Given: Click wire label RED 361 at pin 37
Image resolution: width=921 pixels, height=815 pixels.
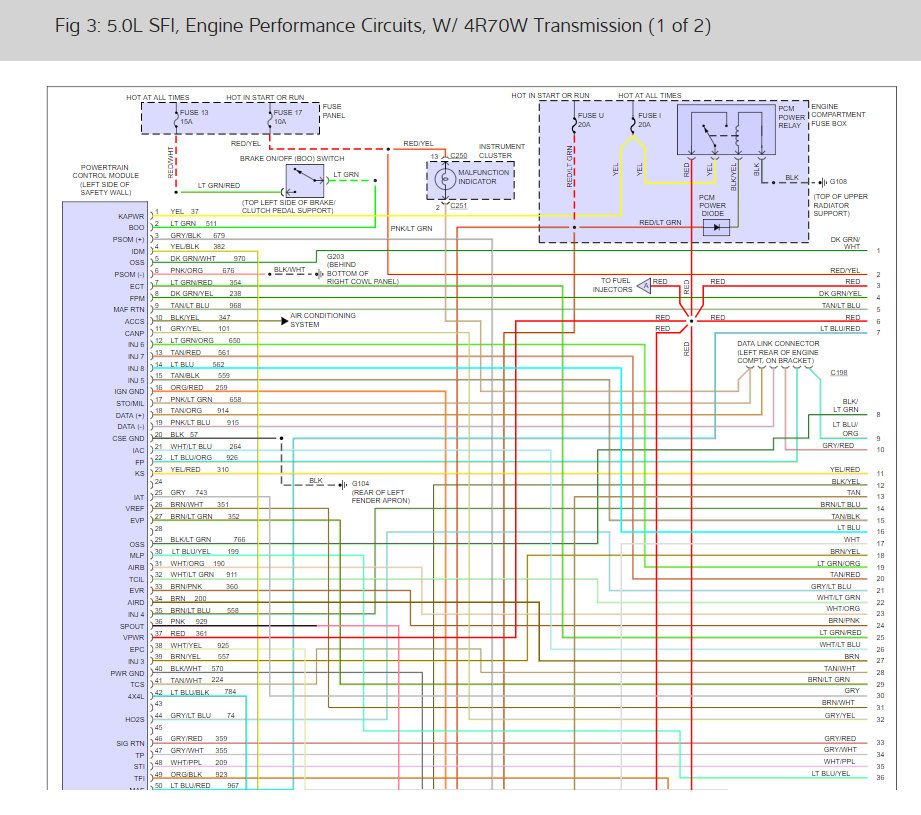Looking at the screenshot, I should coord(189,634).
